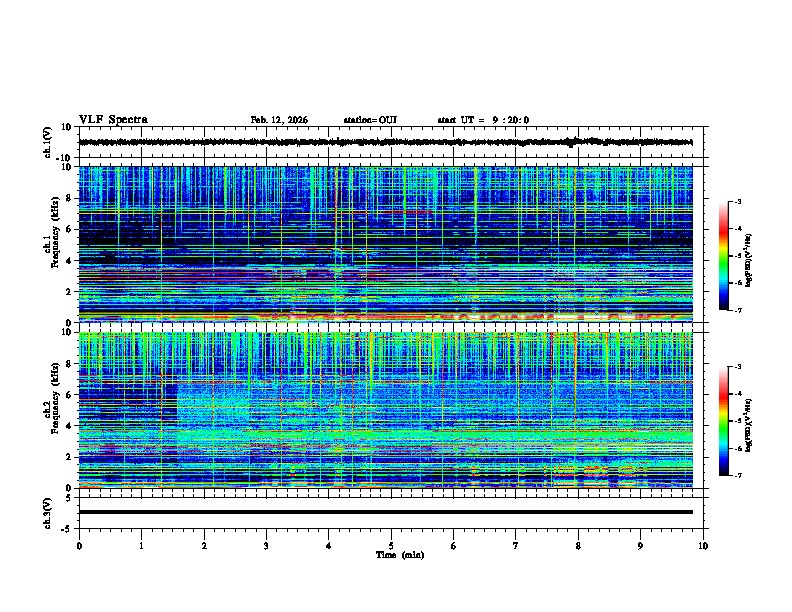Click inside the ch.2 frequency spectrogram
This screenshot has height=612, width=792.
[385, 410]
